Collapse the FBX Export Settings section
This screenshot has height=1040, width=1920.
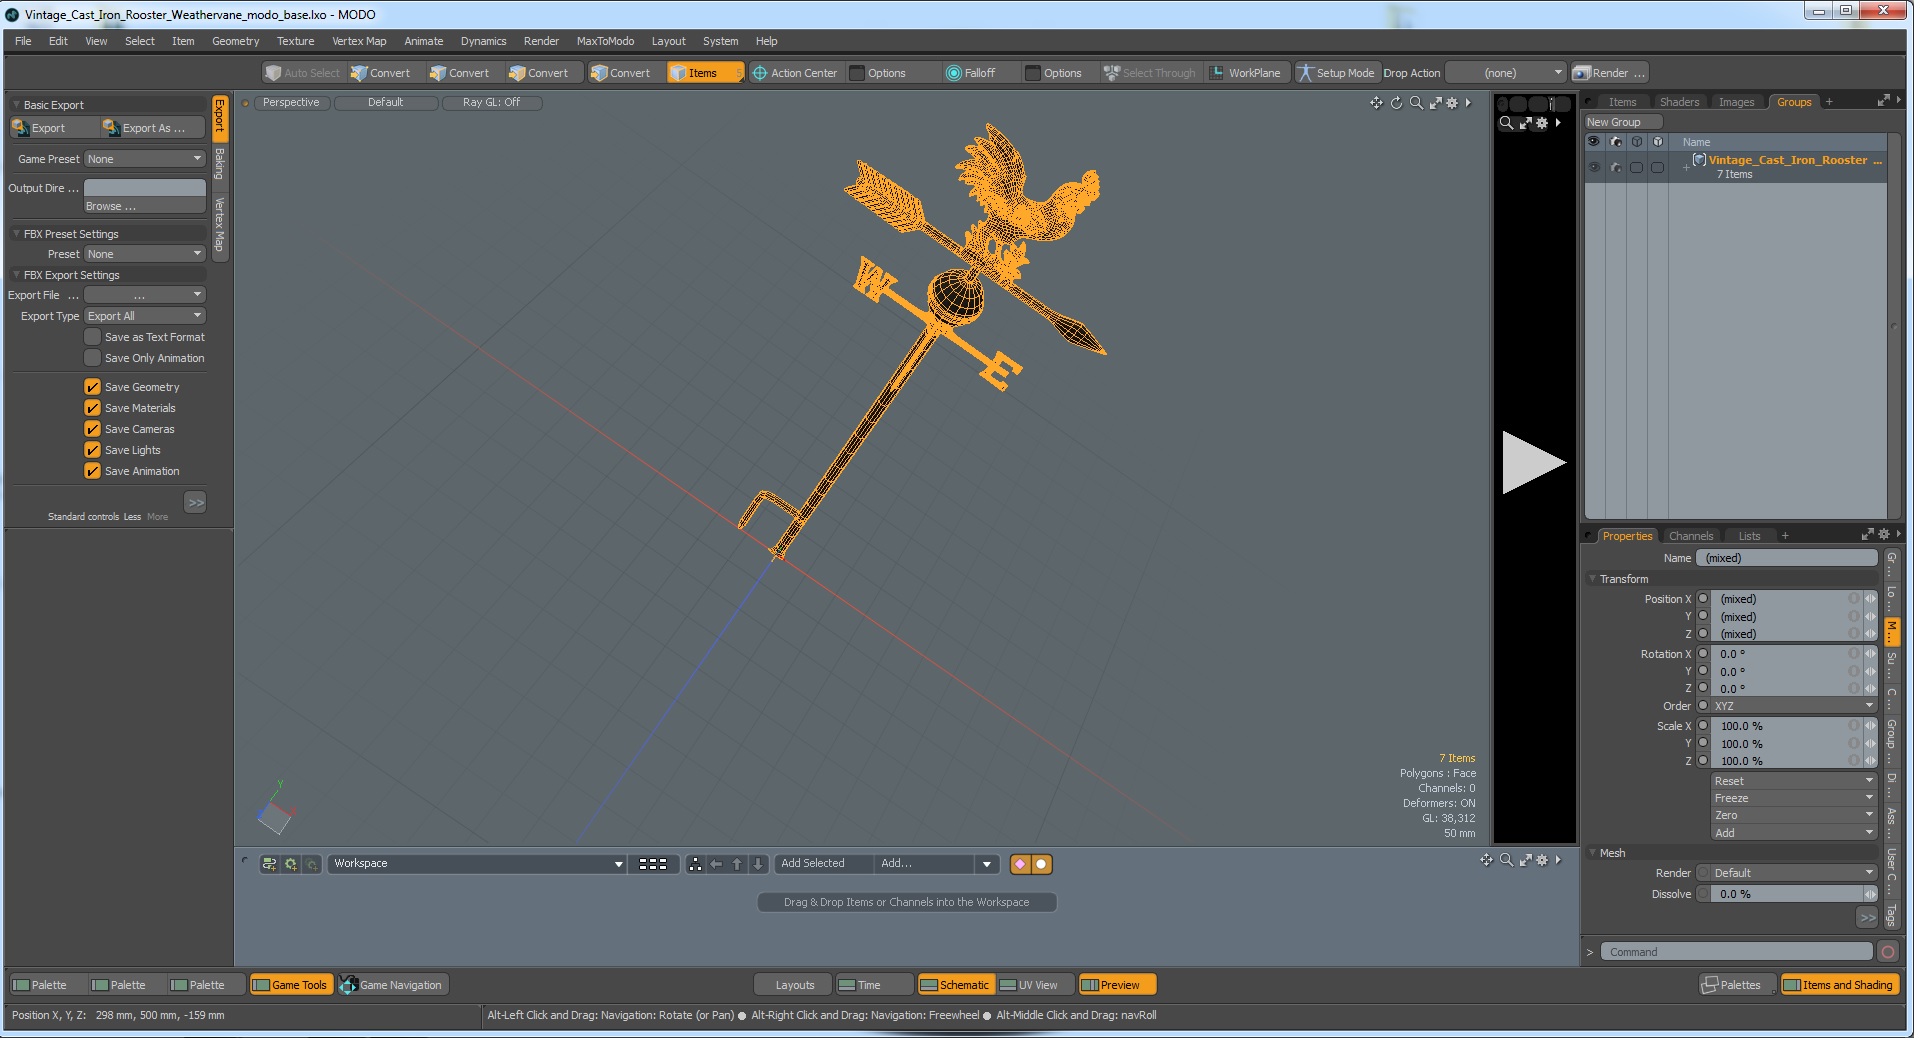tap(17, 275)
